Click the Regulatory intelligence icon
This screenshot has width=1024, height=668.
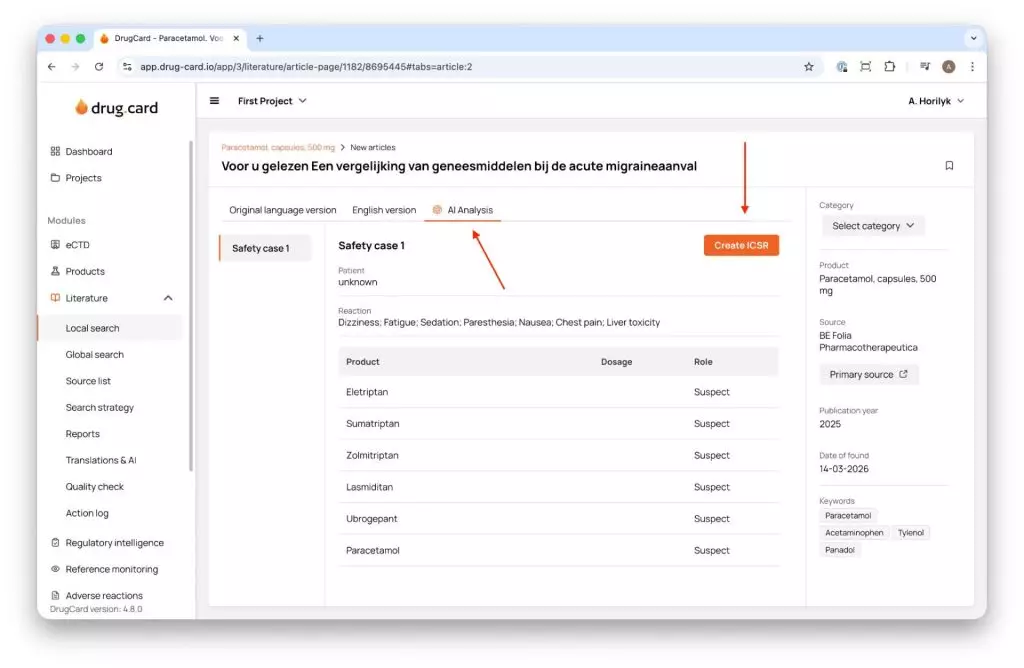tap(56, 543)
